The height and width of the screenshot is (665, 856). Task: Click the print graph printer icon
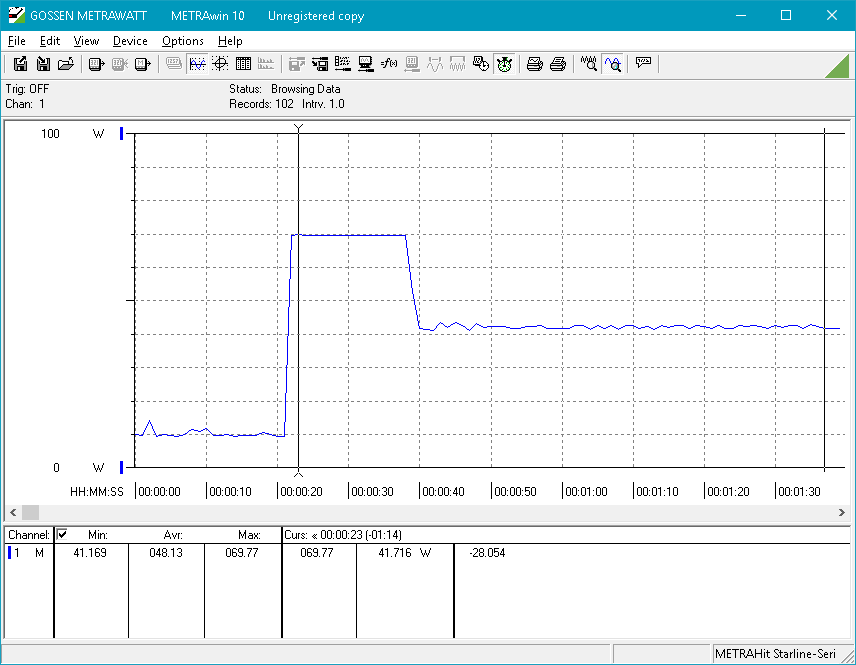click(534, 64)
